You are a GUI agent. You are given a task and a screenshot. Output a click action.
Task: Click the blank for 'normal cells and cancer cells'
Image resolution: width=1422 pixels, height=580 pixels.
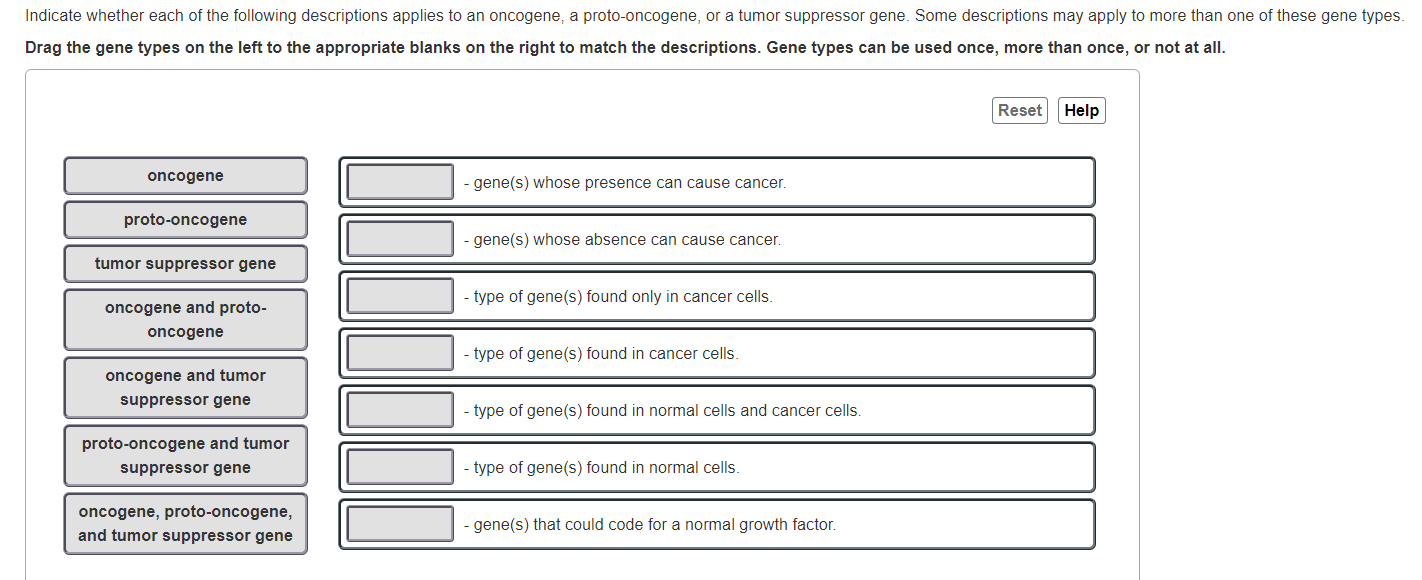tap(399, 409)
